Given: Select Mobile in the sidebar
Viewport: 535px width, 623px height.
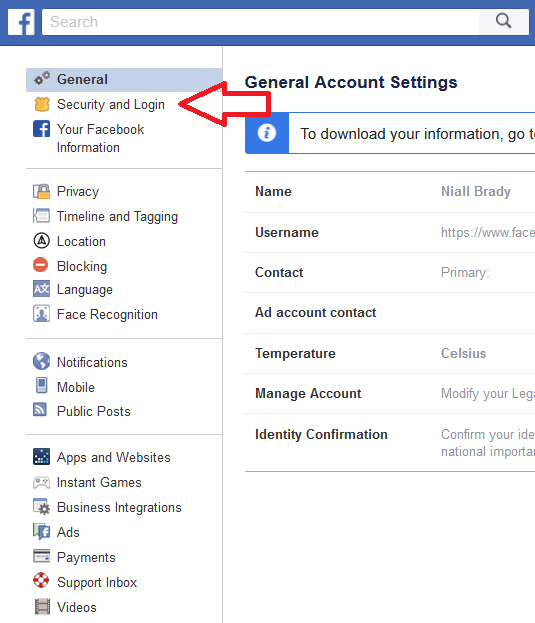Looking at the screenshot, I should click(x=76, y=387).
